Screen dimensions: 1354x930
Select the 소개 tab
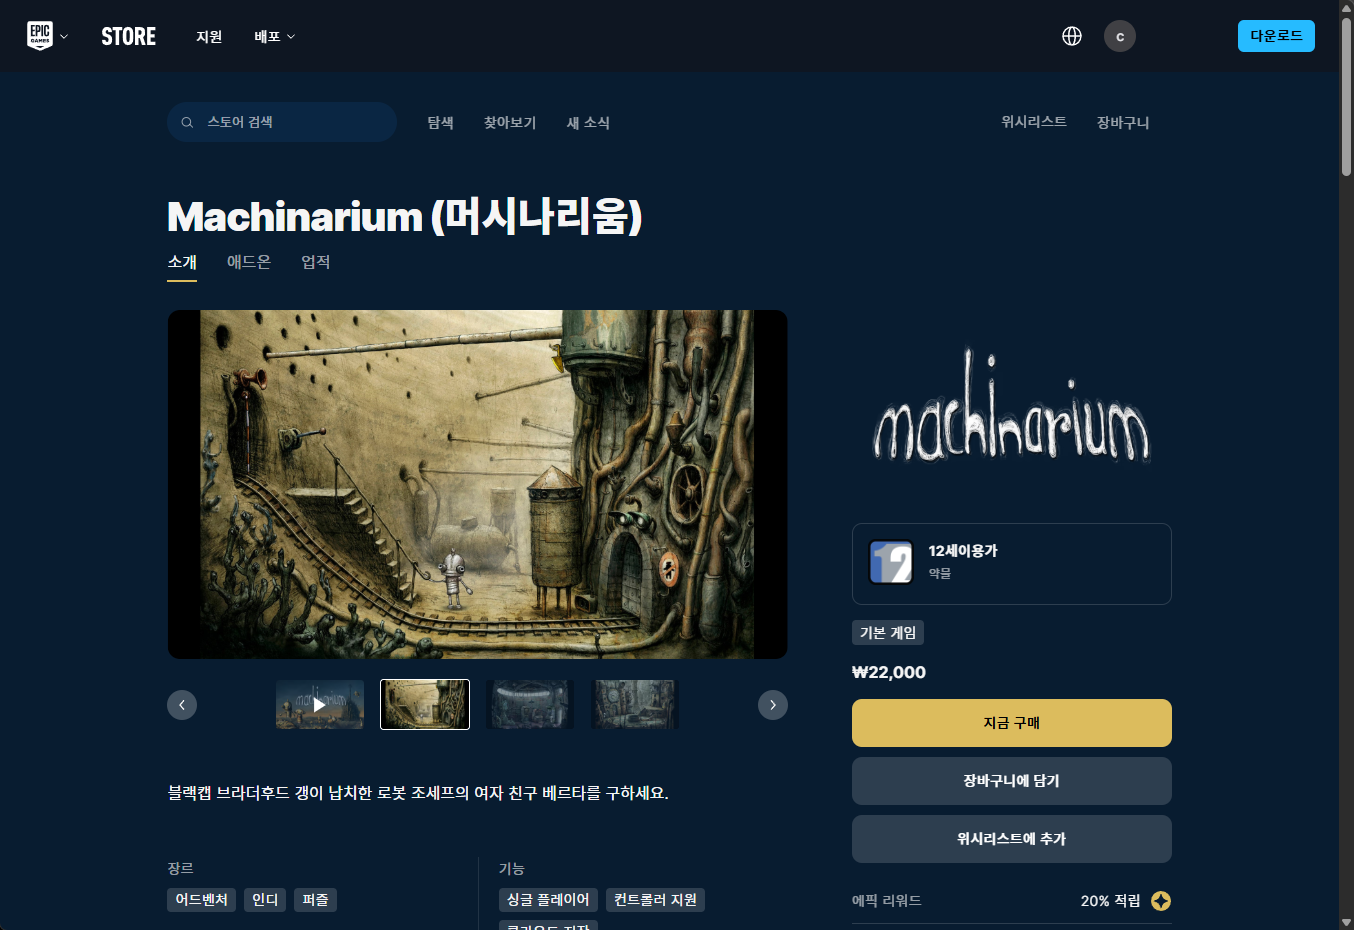pyautogui.click(x=182, y=262)
